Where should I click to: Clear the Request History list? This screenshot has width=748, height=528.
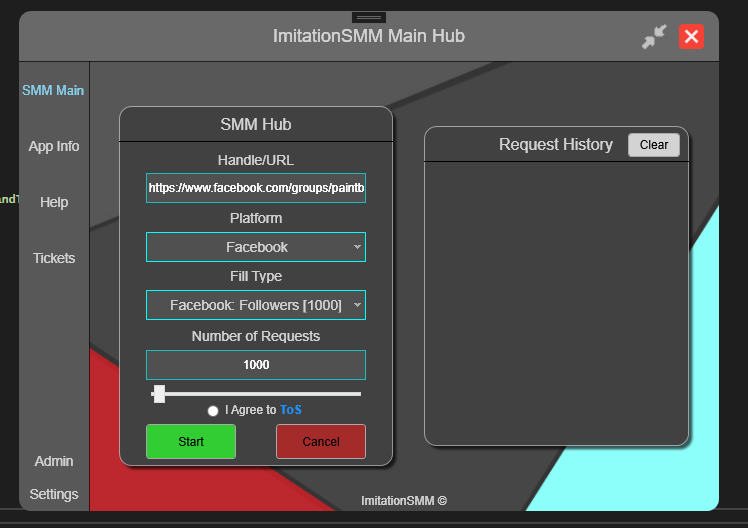654,145
